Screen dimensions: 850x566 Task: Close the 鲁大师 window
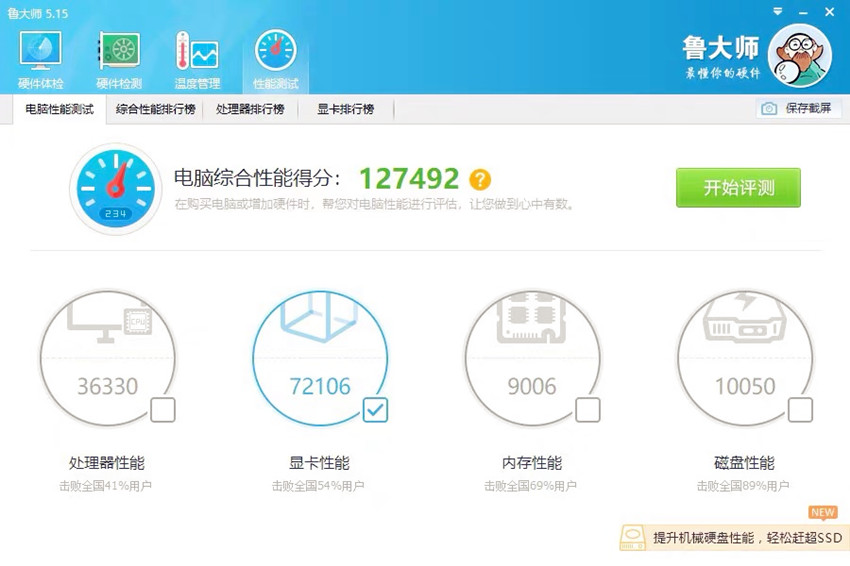coord(829,12)
